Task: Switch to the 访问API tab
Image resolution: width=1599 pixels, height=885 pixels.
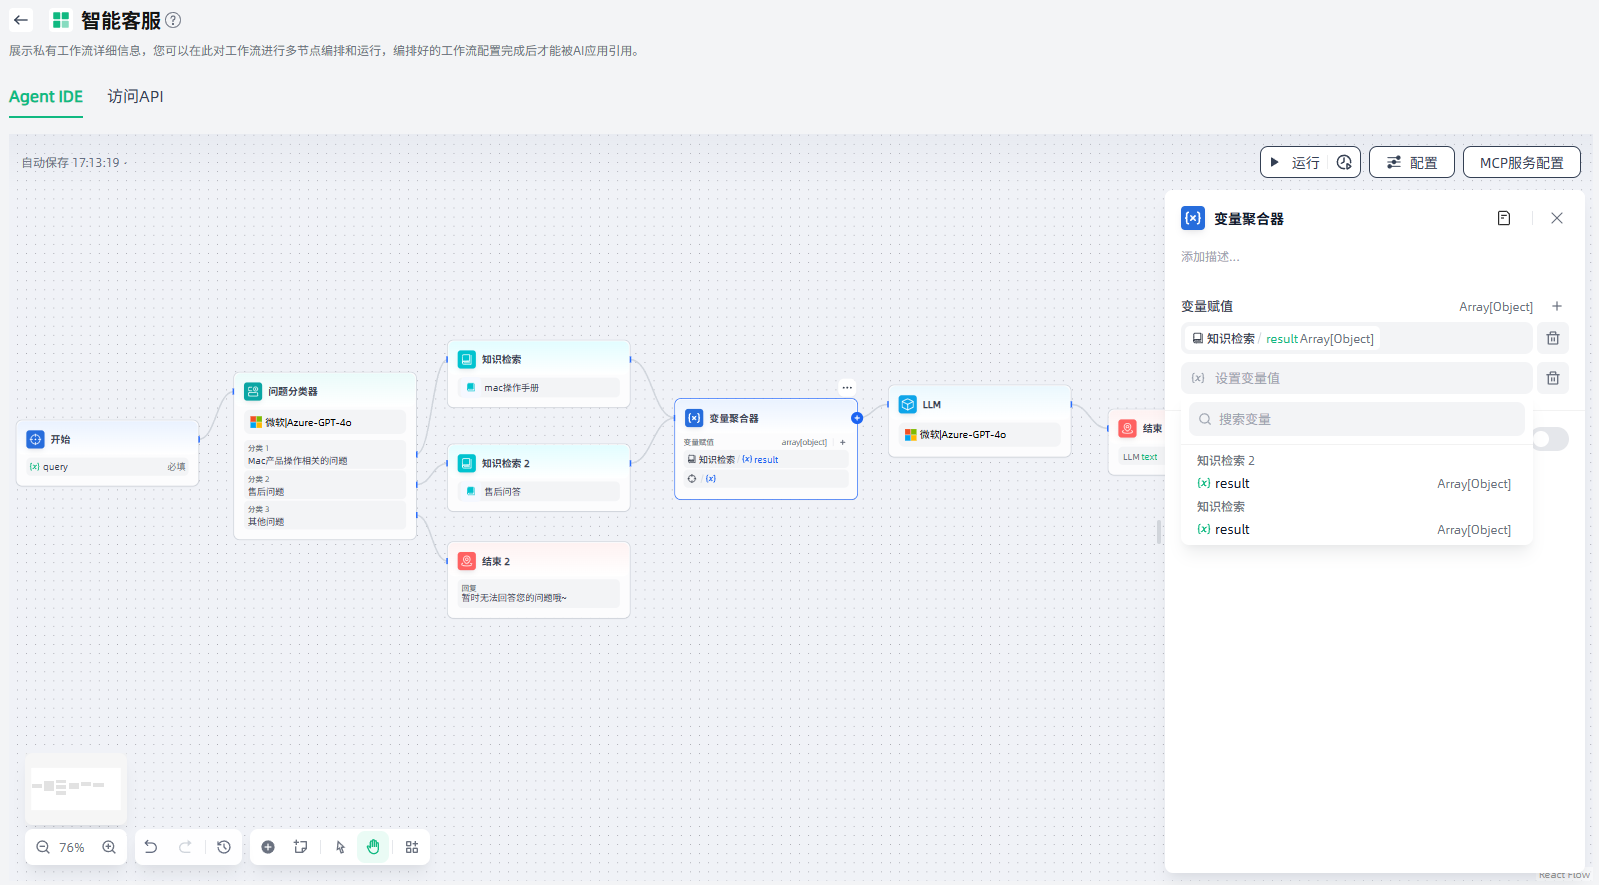Action: (x=135, y=97)
